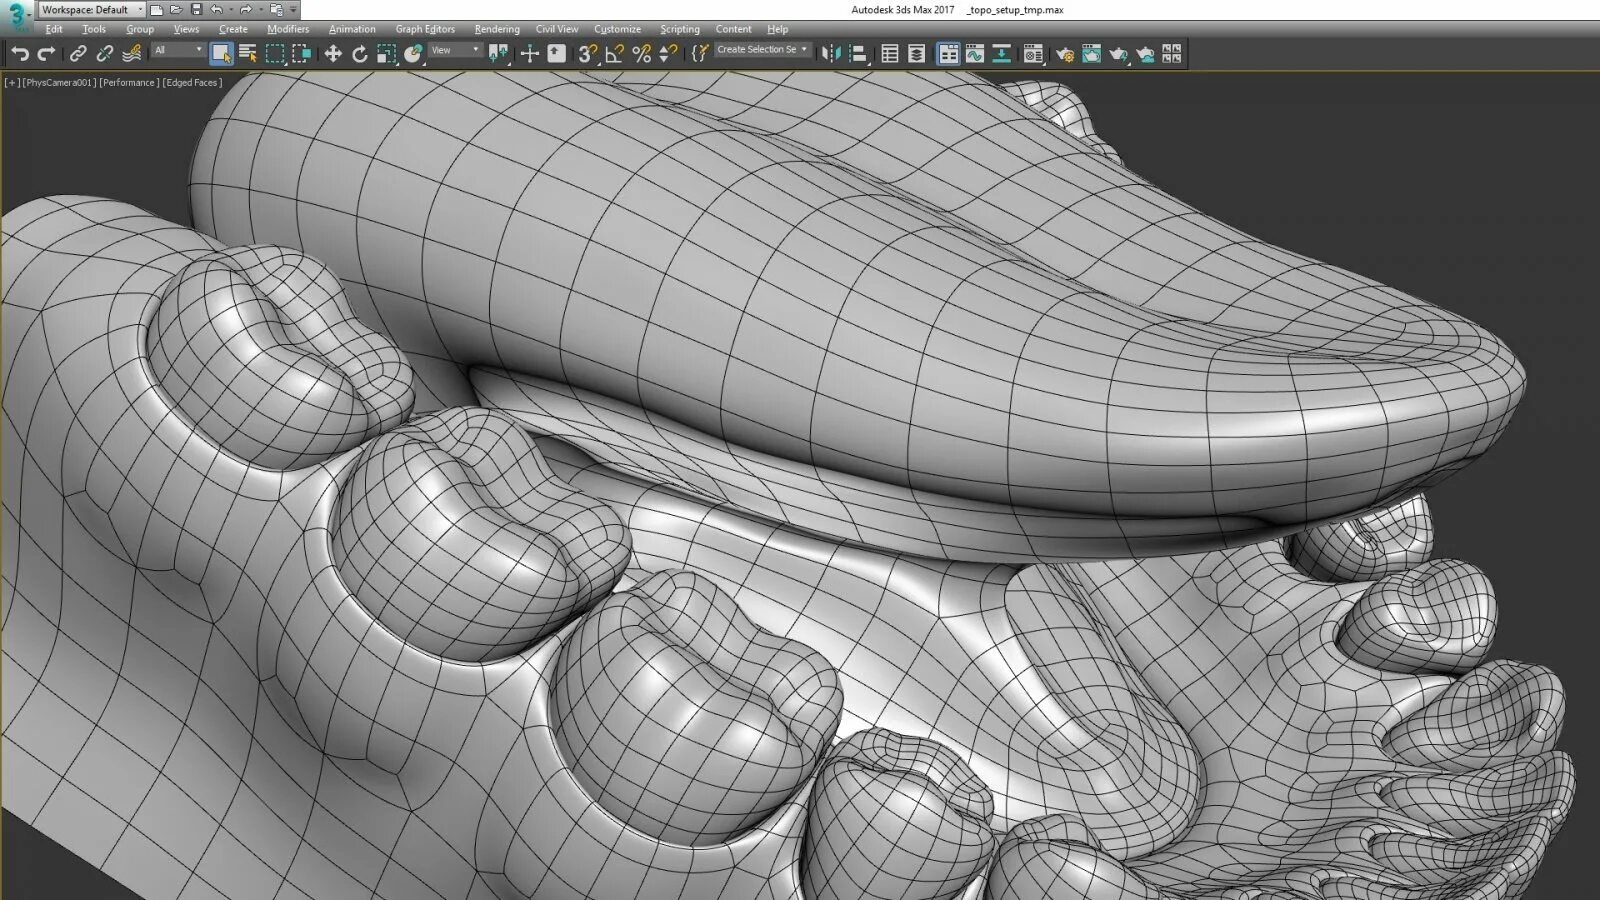The width and height of the screenshot is (1600, 900).
Task: Click the [Edged Faces] viewport label
Action: pyautogui.click(x=191, y=83)
